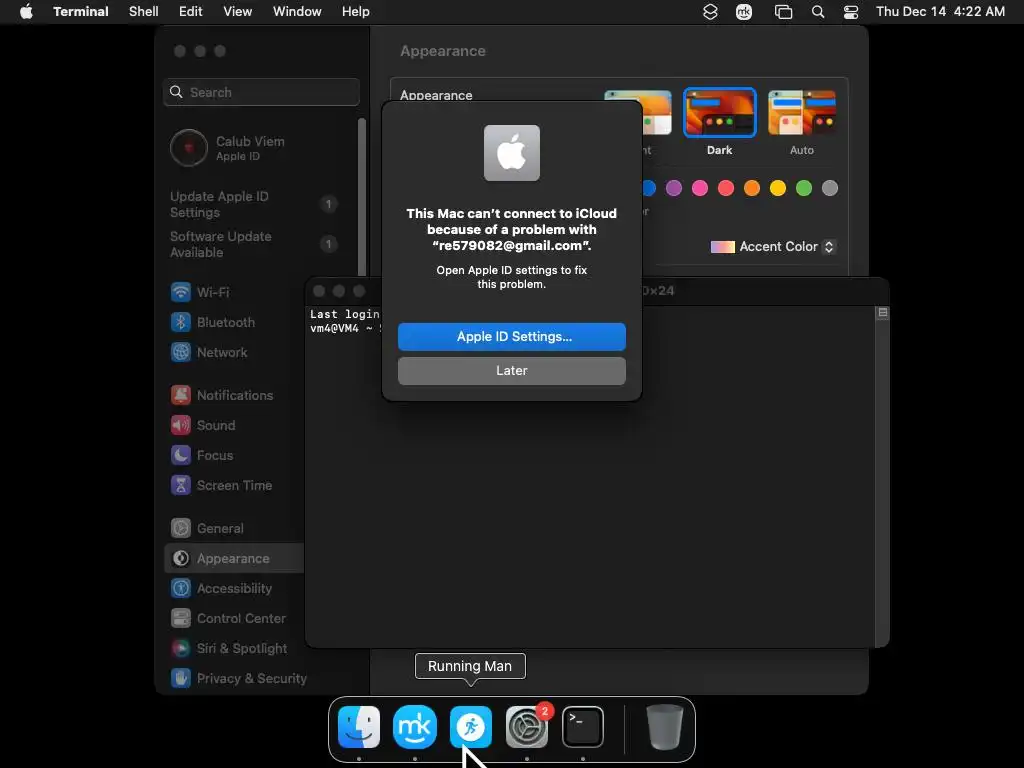Open General in the Settings sidebar

[233, 528]
